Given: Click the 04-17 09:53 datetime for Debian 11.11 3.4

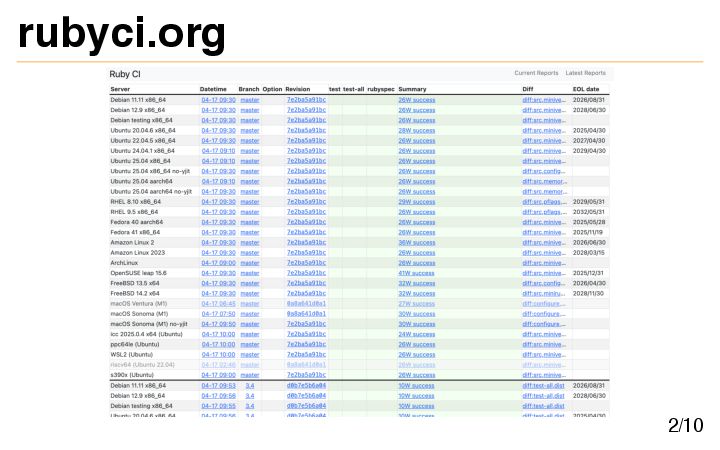Looking at the screenshot, I should (x=219, y=386).
